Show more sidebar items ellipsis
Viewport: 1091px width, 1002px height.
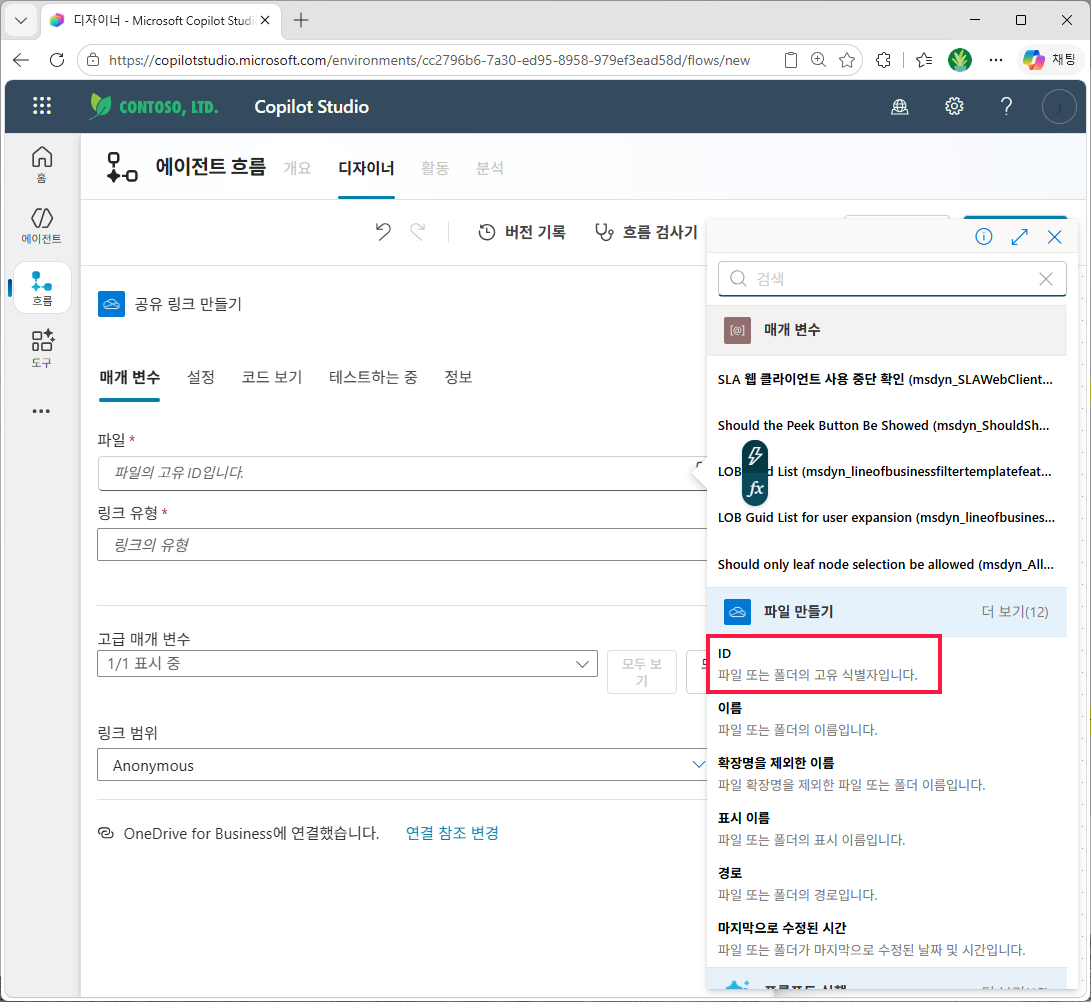pos(42,411)
